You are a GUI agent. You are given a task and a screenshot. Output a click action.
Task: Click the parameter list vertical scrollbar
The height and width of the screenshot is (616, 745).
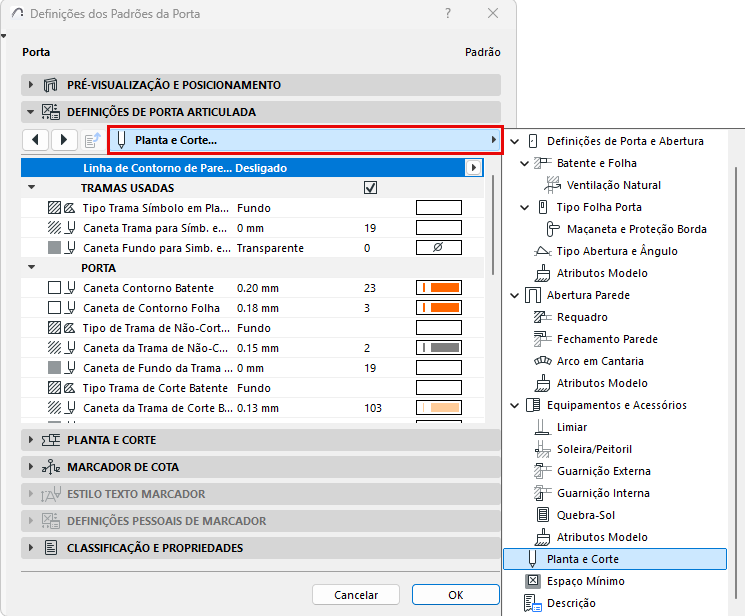493,224
